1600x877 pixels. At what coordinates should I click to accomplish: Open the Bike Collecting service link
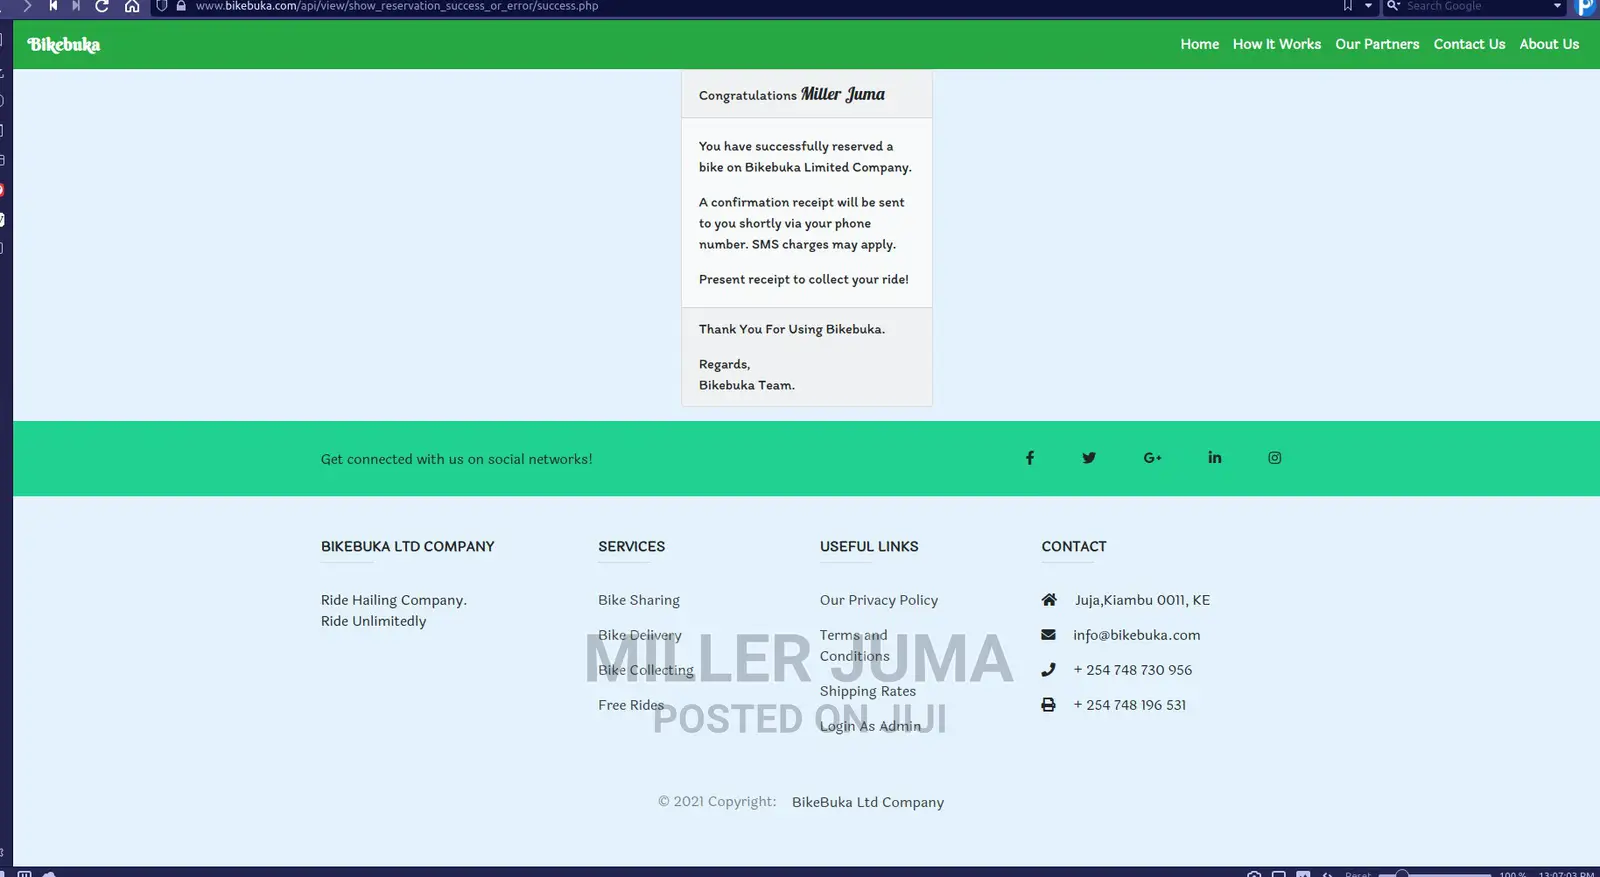click(x=646, y=670)
